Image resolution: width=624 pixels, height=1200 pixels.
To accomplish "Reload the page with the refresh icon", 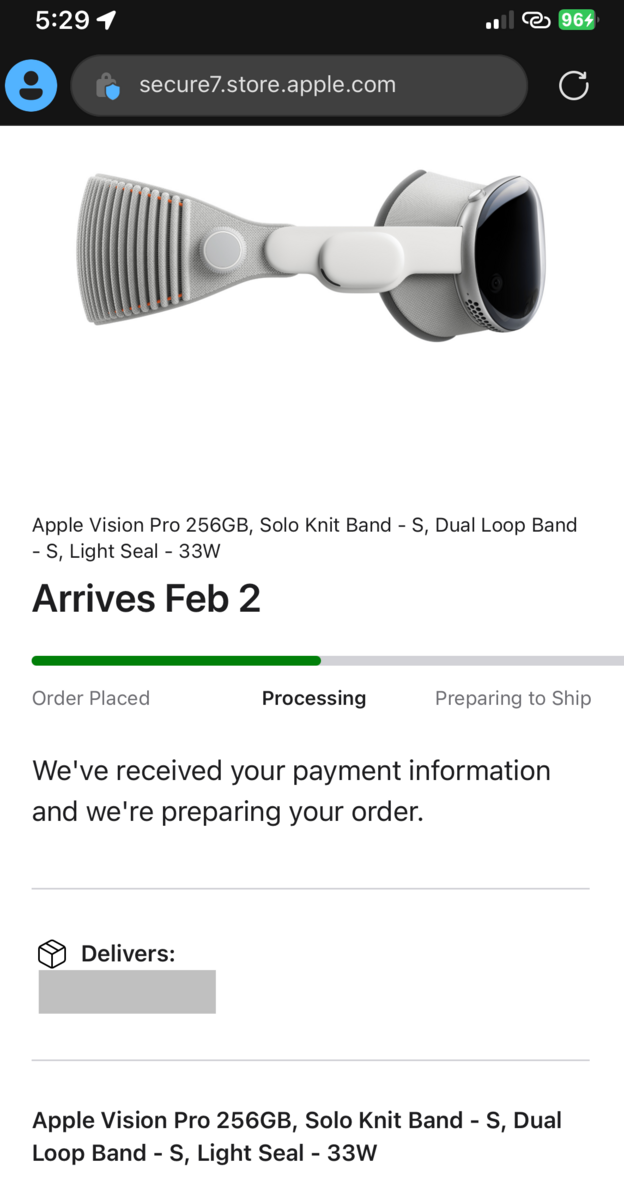I will pos(573,86).
